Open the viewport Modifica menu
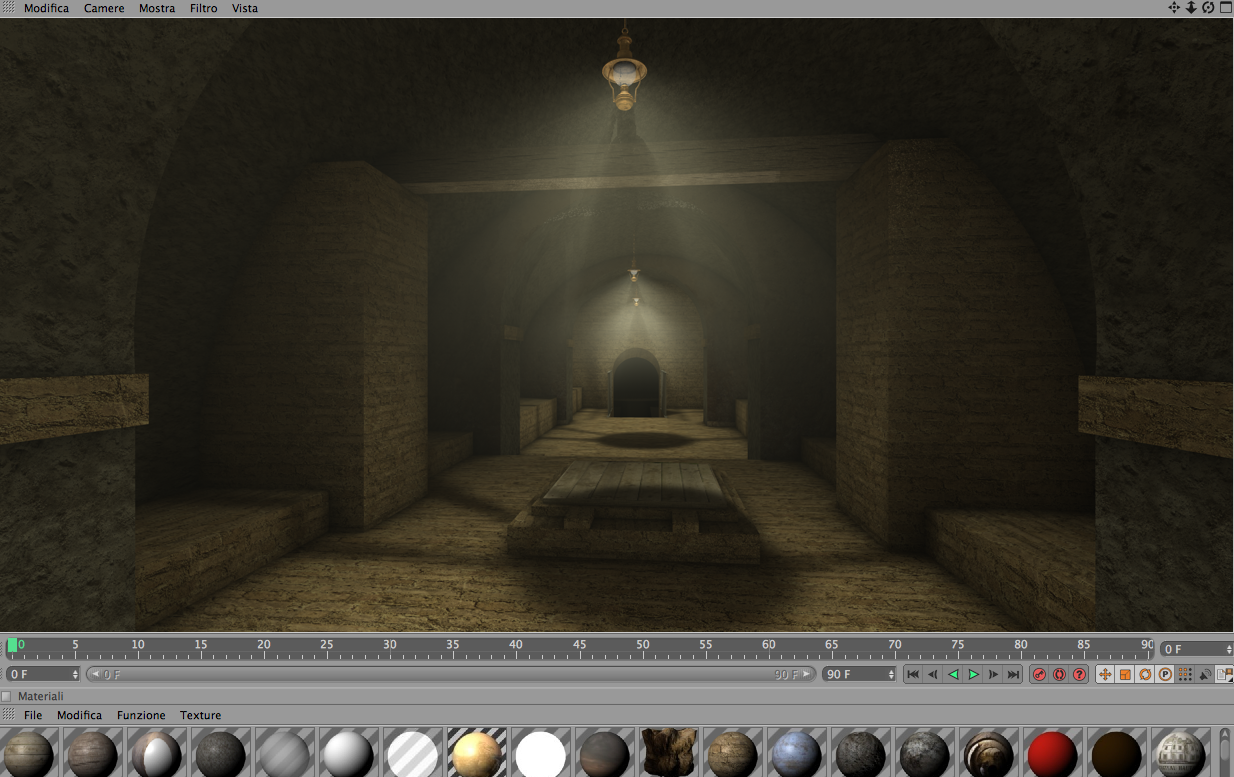 tap(46, 8)
